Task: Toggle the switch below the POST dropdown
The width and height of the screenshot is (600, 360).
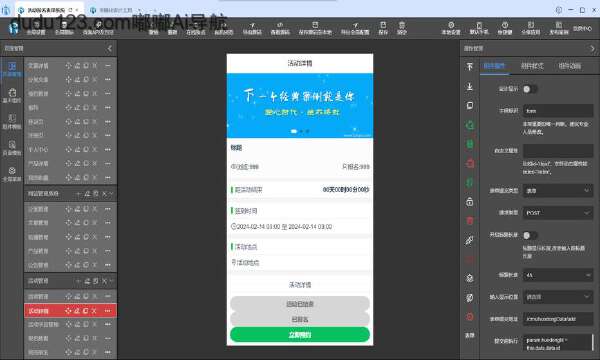Action: click(530, 235)
